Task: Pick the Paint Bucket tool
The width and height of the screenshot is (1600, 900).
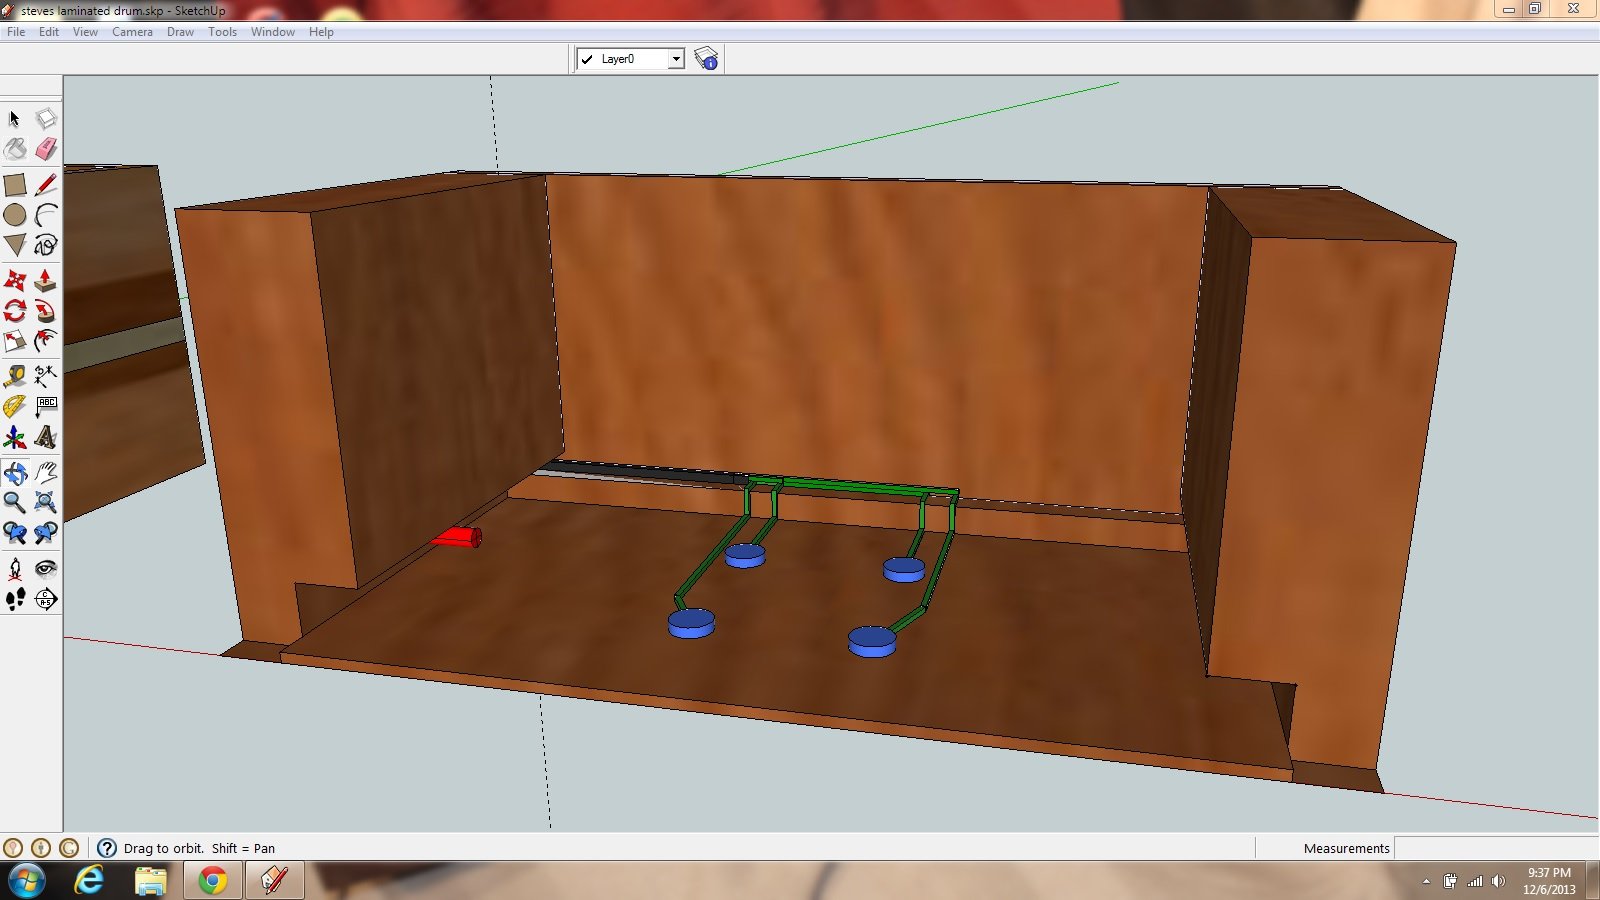Action: coord(15,150)
